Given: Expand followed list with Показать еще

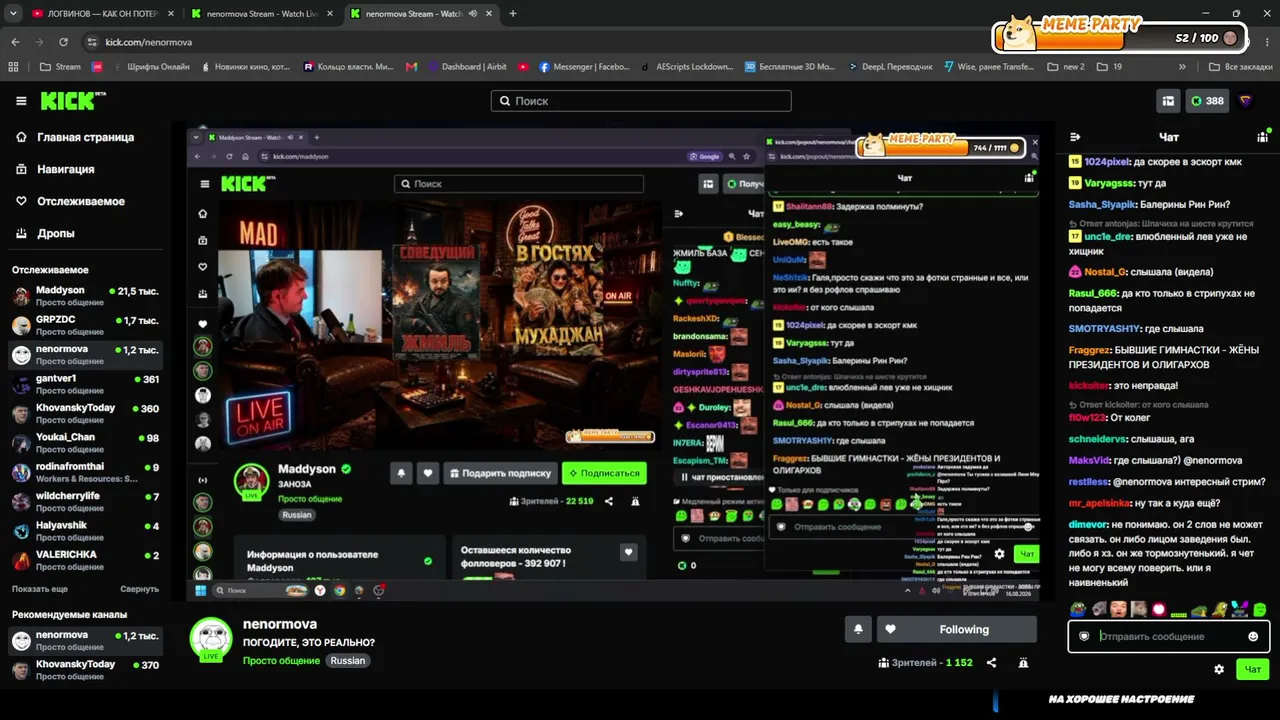Looking at the screenshot, I should point(40,589).
